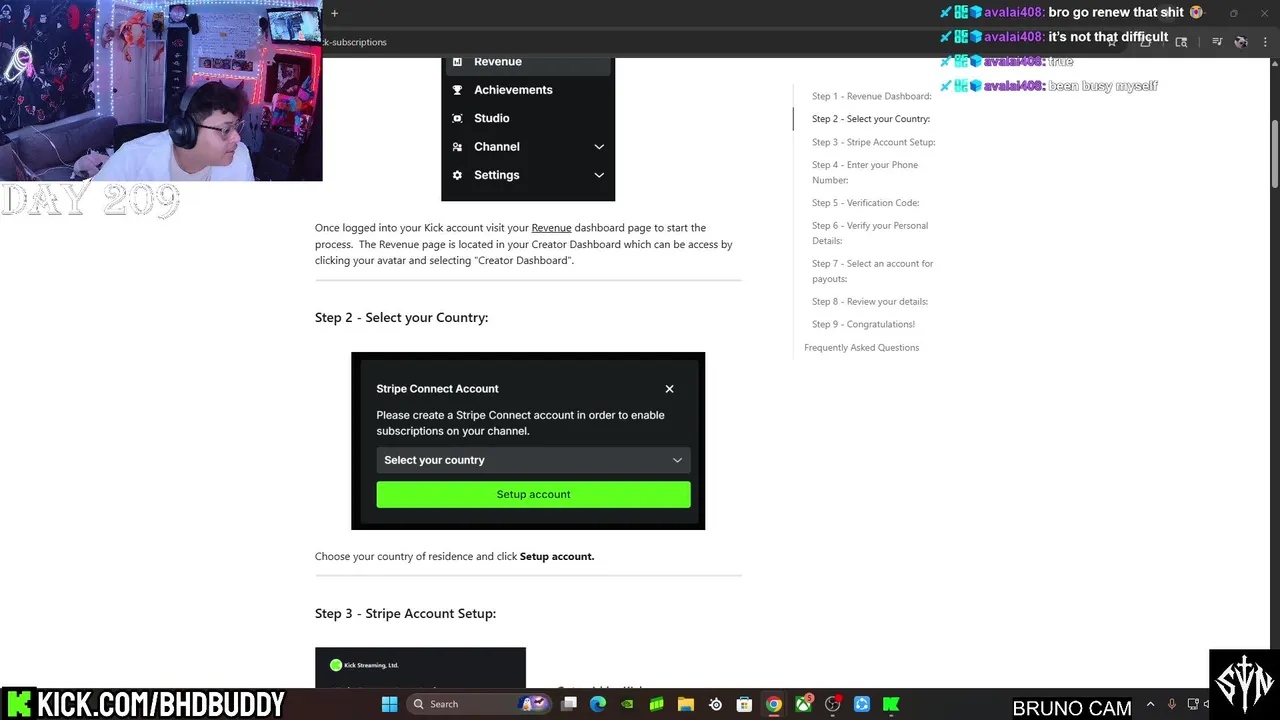1280x720 pixels.
Task: Click the green Setup account button
Action: [533, 494]
